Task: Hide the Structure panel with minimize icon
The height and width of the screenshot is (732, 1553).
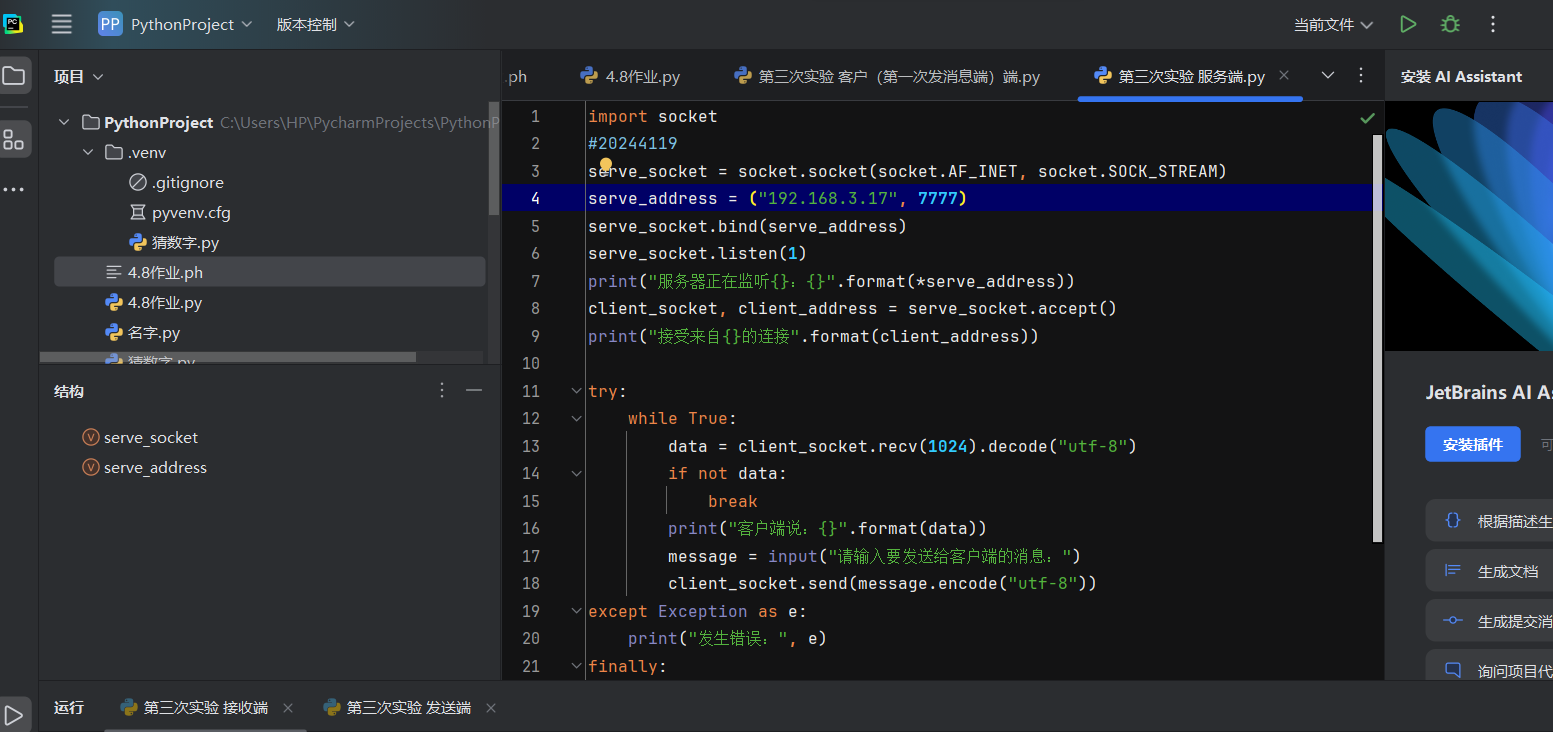Action: (x=474, y=391)
